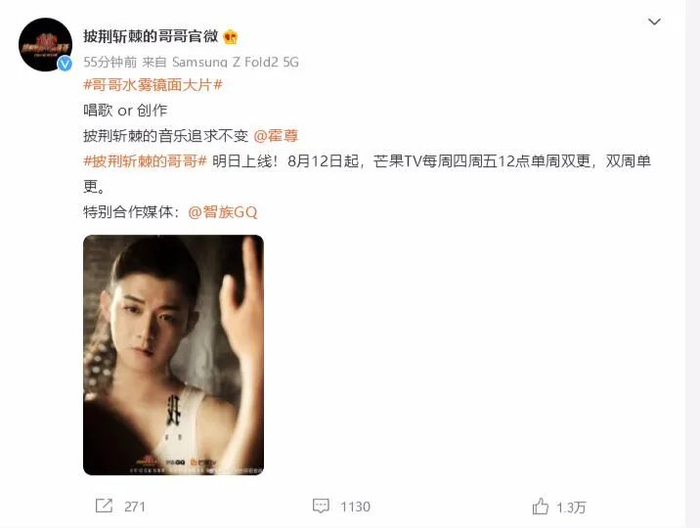Screen dimensions: 700x528
Task: Click the like count 1.3万
Action: click(x=571, y=507)
